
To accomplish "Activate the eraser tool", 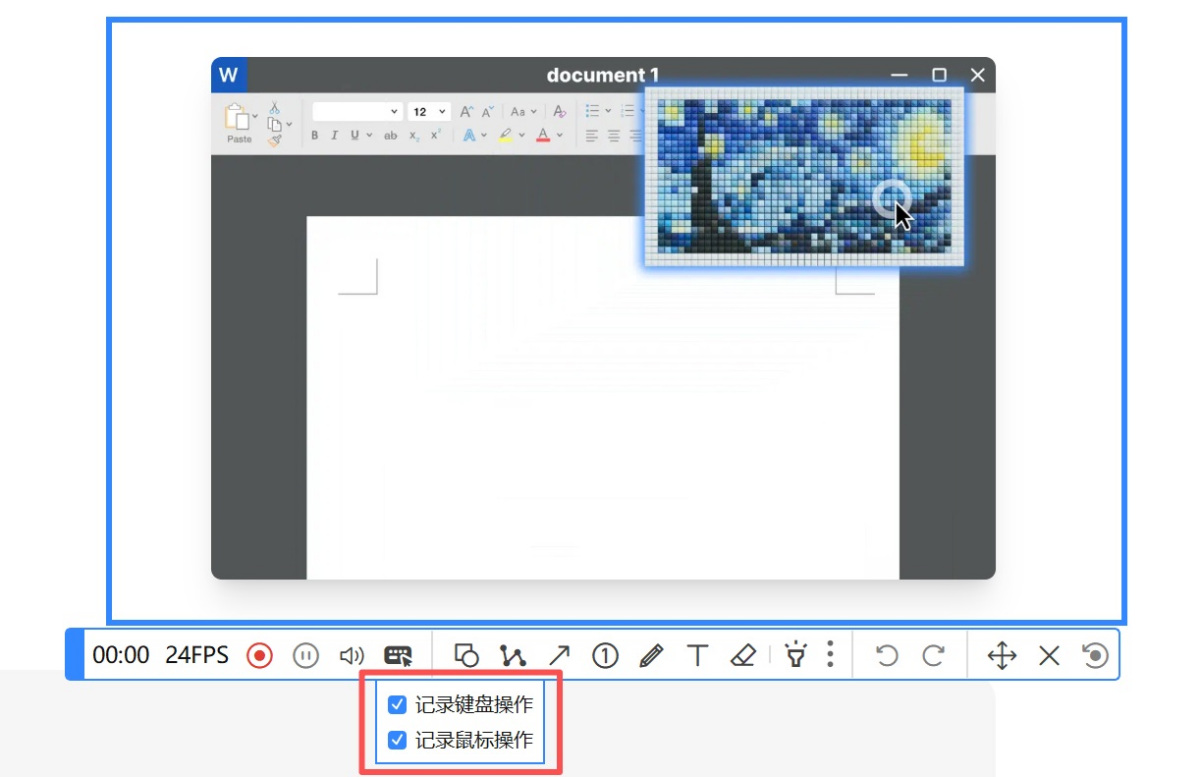I will [x=743, y=656].
